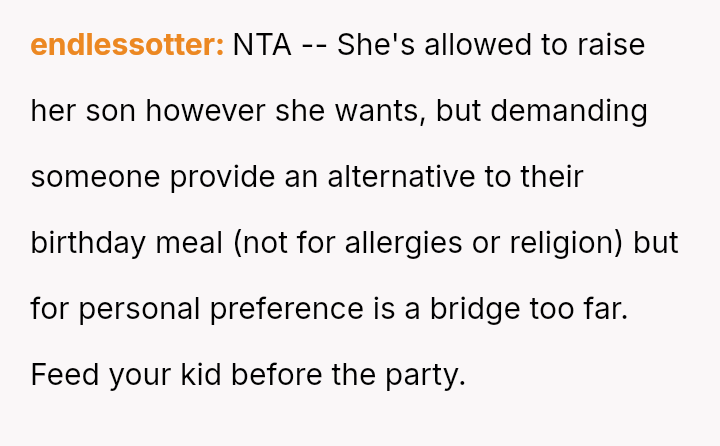
Task: Click the endlessotter username link
Action: [127, 46]
